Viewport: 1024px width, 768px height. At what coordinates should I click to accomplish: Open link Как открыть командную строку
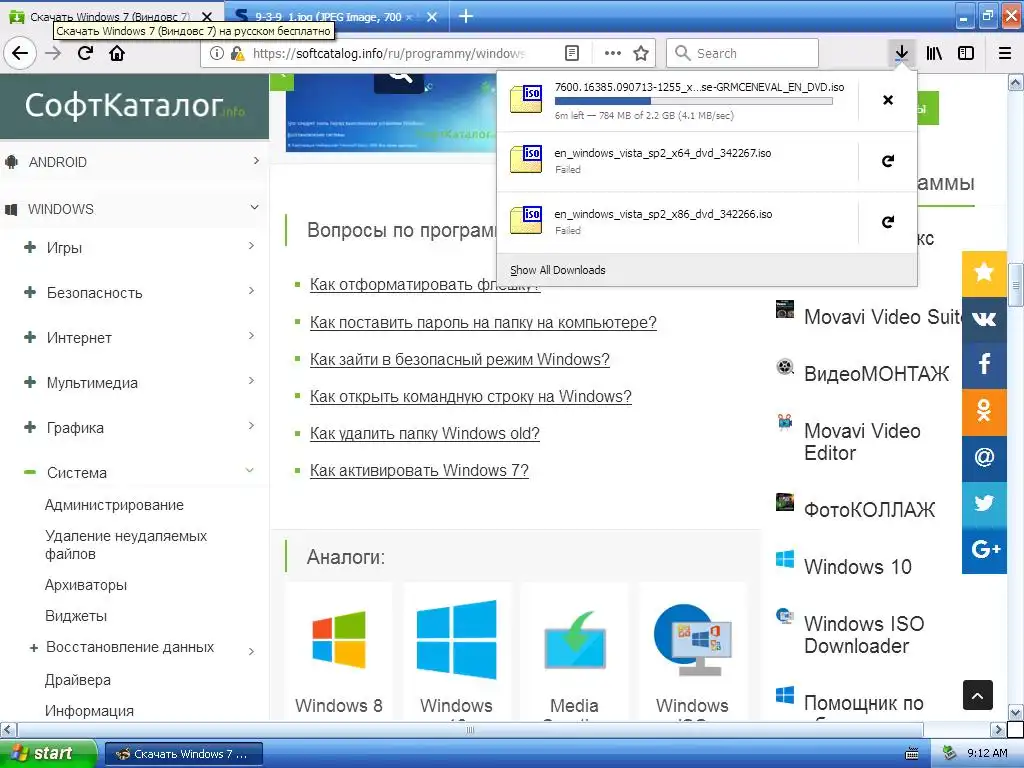[471, 396]
